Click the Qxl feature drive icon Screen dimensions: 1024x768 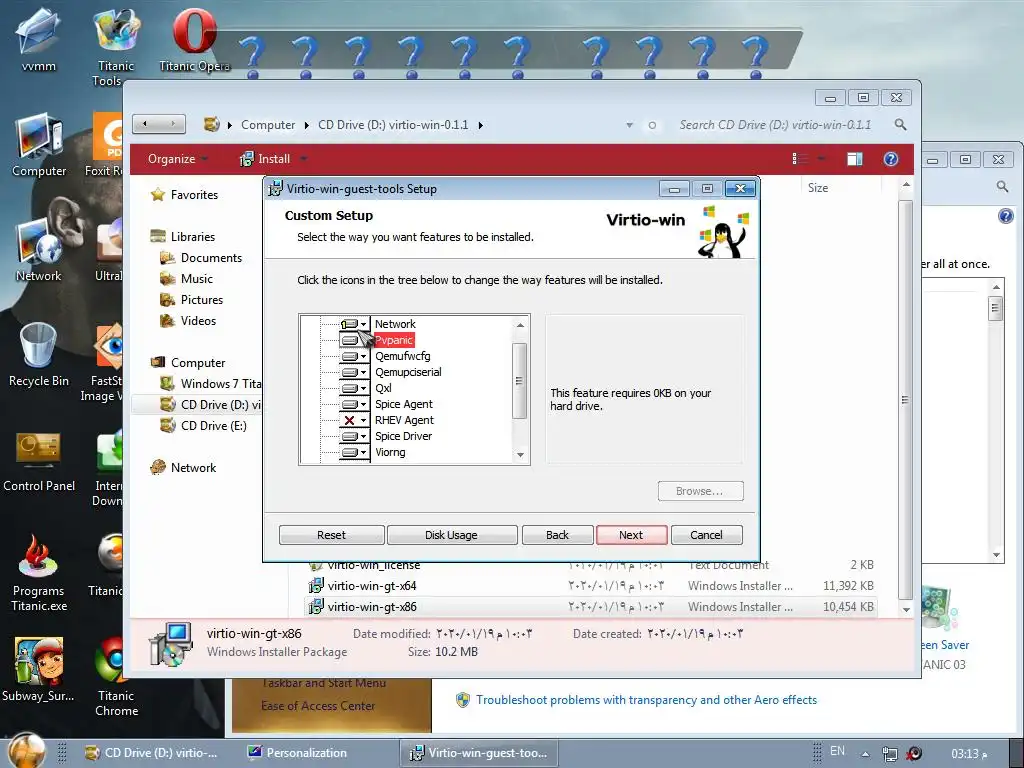coord(350,388)
